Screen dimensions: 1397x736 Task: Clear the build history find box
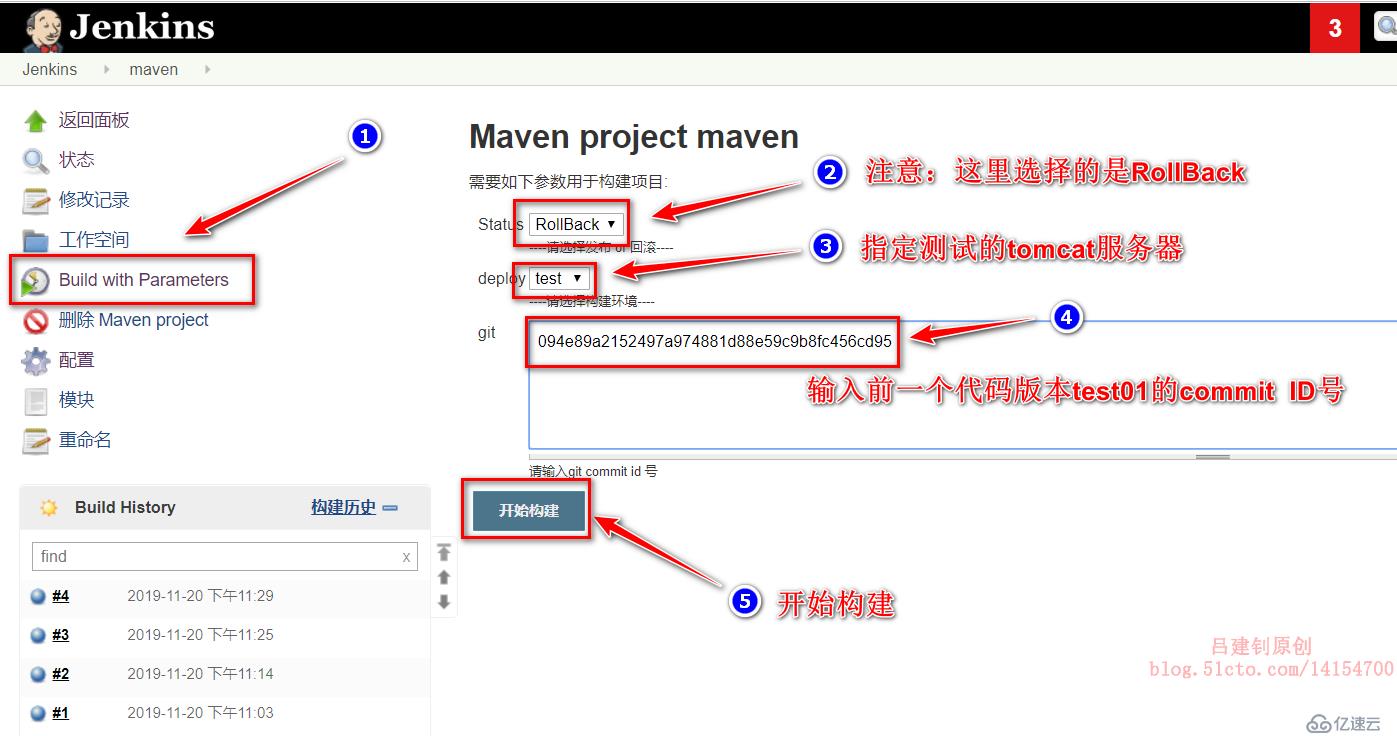point(406,557)
